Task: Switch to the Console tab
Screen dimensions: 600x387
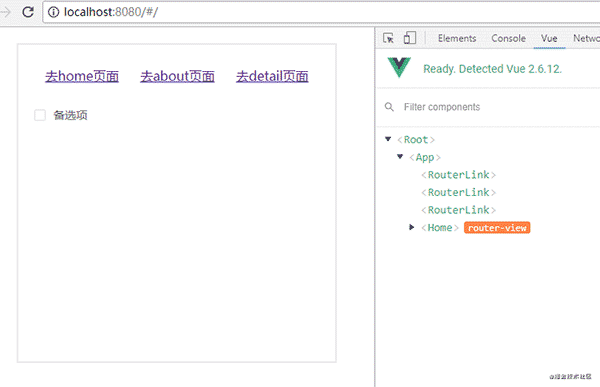Action: [508, 38]
